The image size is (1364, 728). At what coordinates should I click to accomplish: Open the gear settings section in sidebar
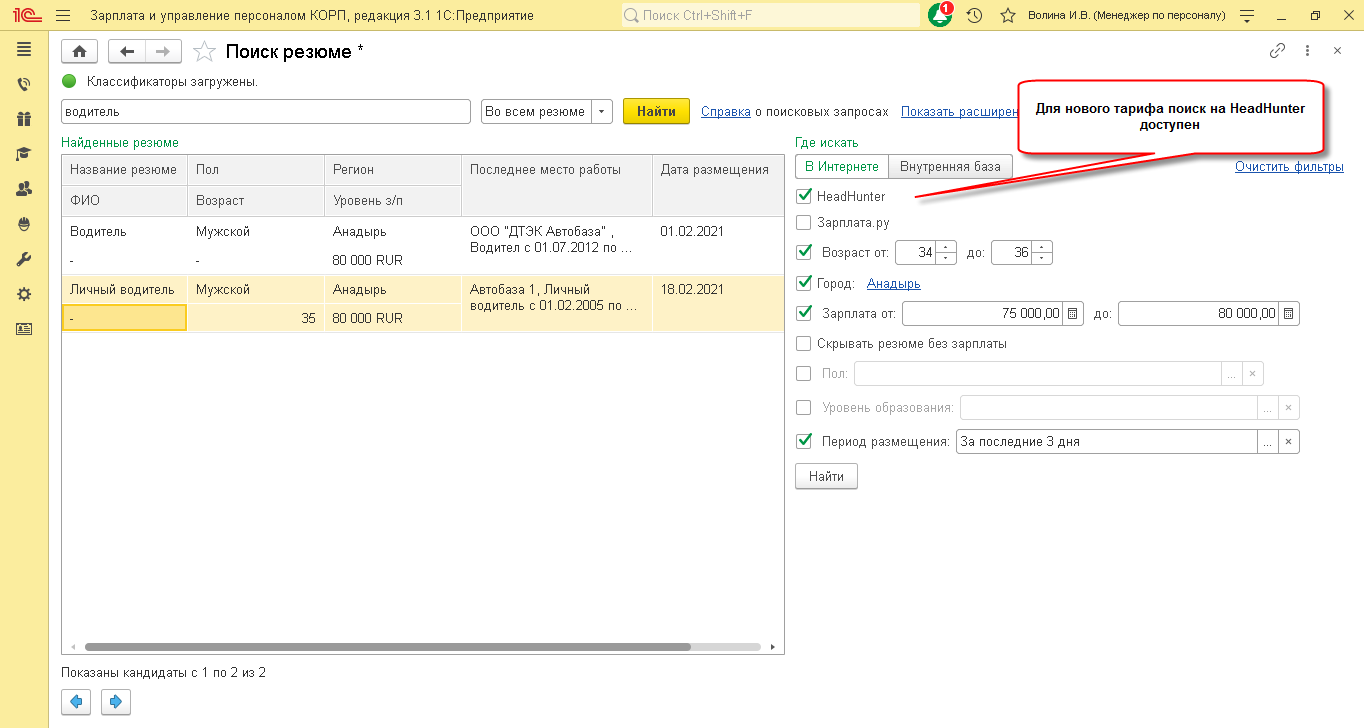(x=24, y=294)
